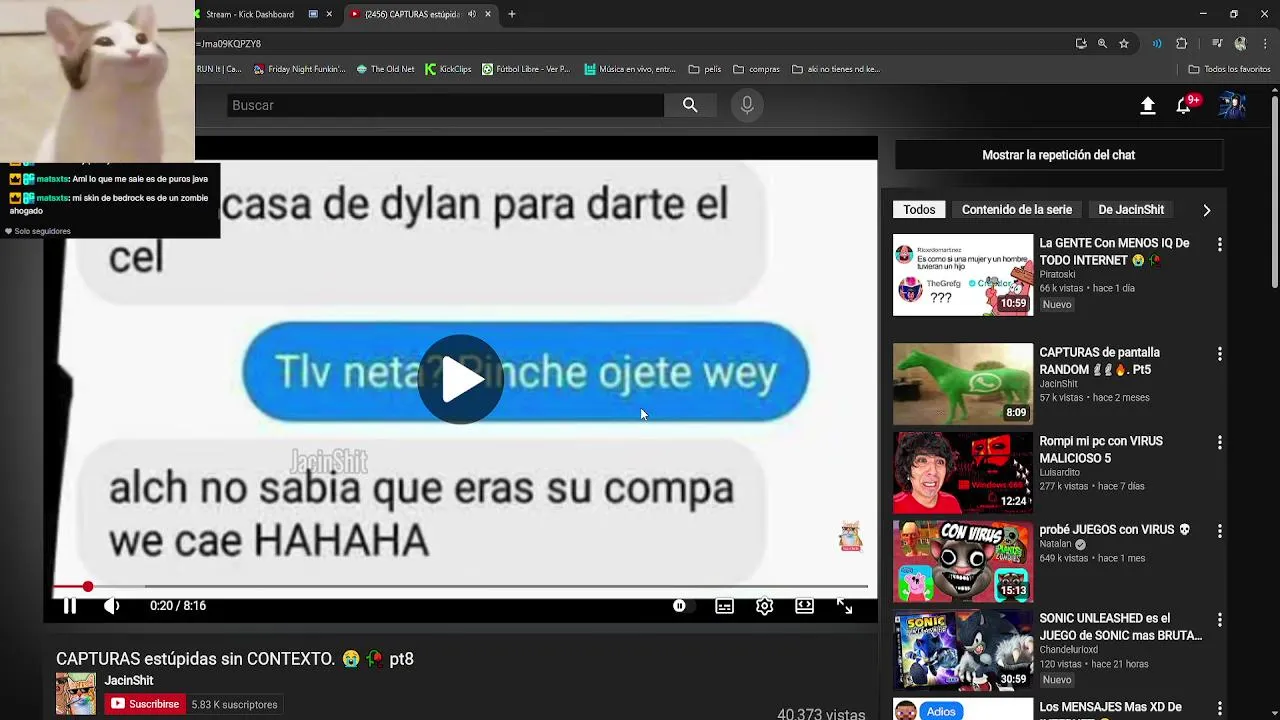This screenshot has width=1280, height=720.
Task: Select the 'Todos' filter chip
Action: pos(919,209)
